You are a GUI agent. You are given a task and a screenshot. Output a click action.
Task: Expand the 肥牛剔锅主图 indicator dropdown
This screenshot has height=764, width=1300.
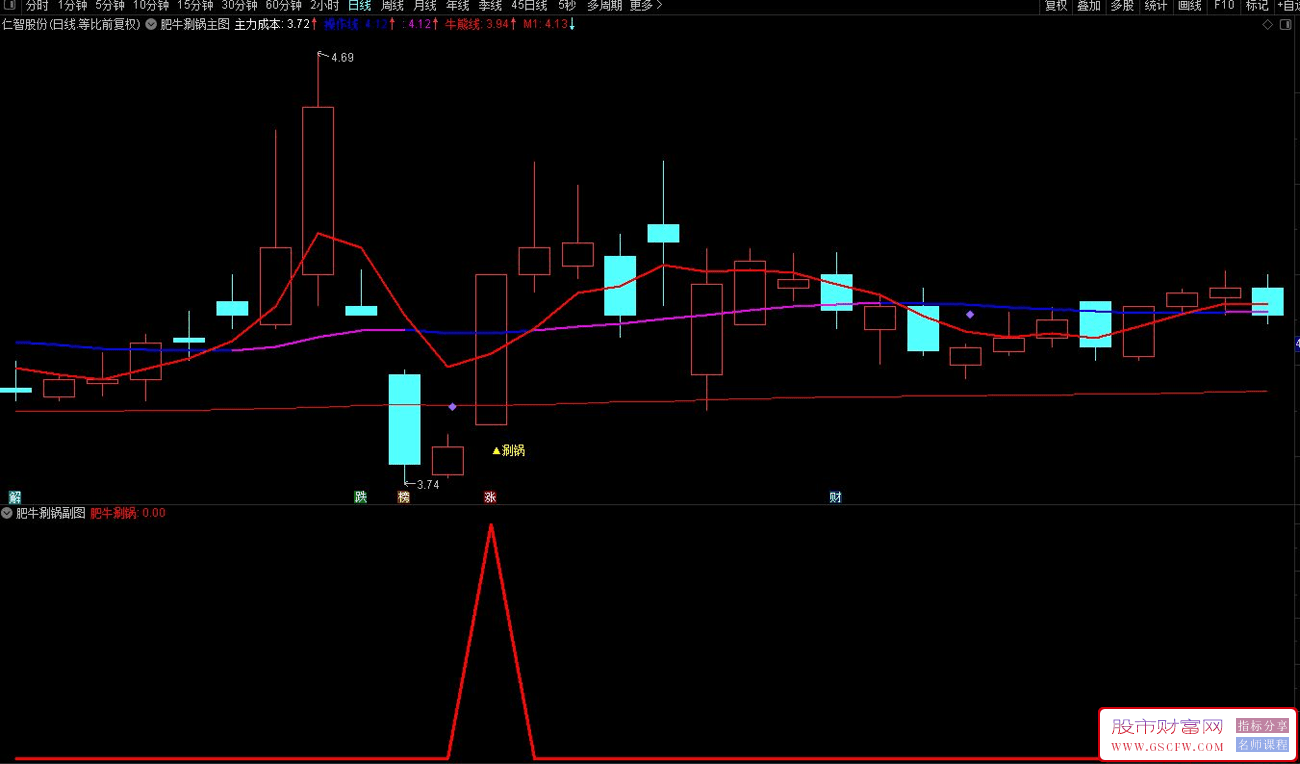(x=151, y=25)
